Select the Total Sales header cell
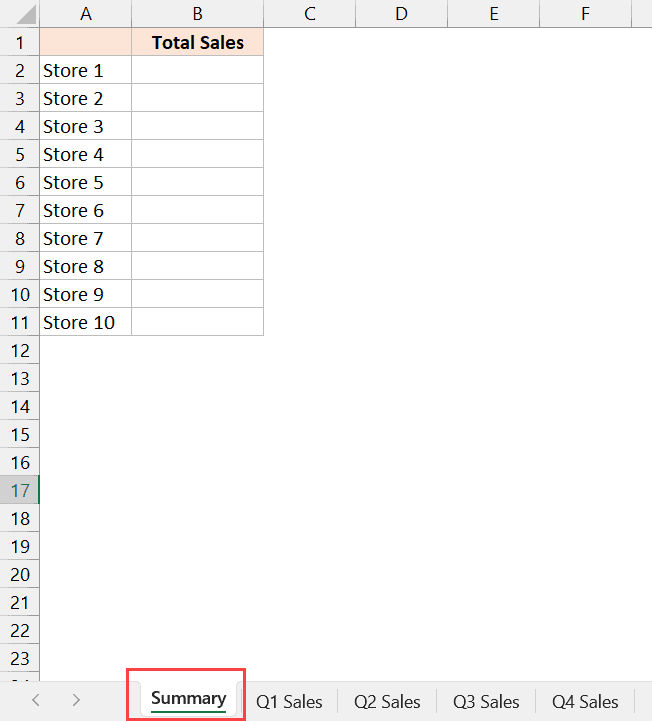Image resolution: width=652 pixels, height=721 pixels. click(198, 42)
